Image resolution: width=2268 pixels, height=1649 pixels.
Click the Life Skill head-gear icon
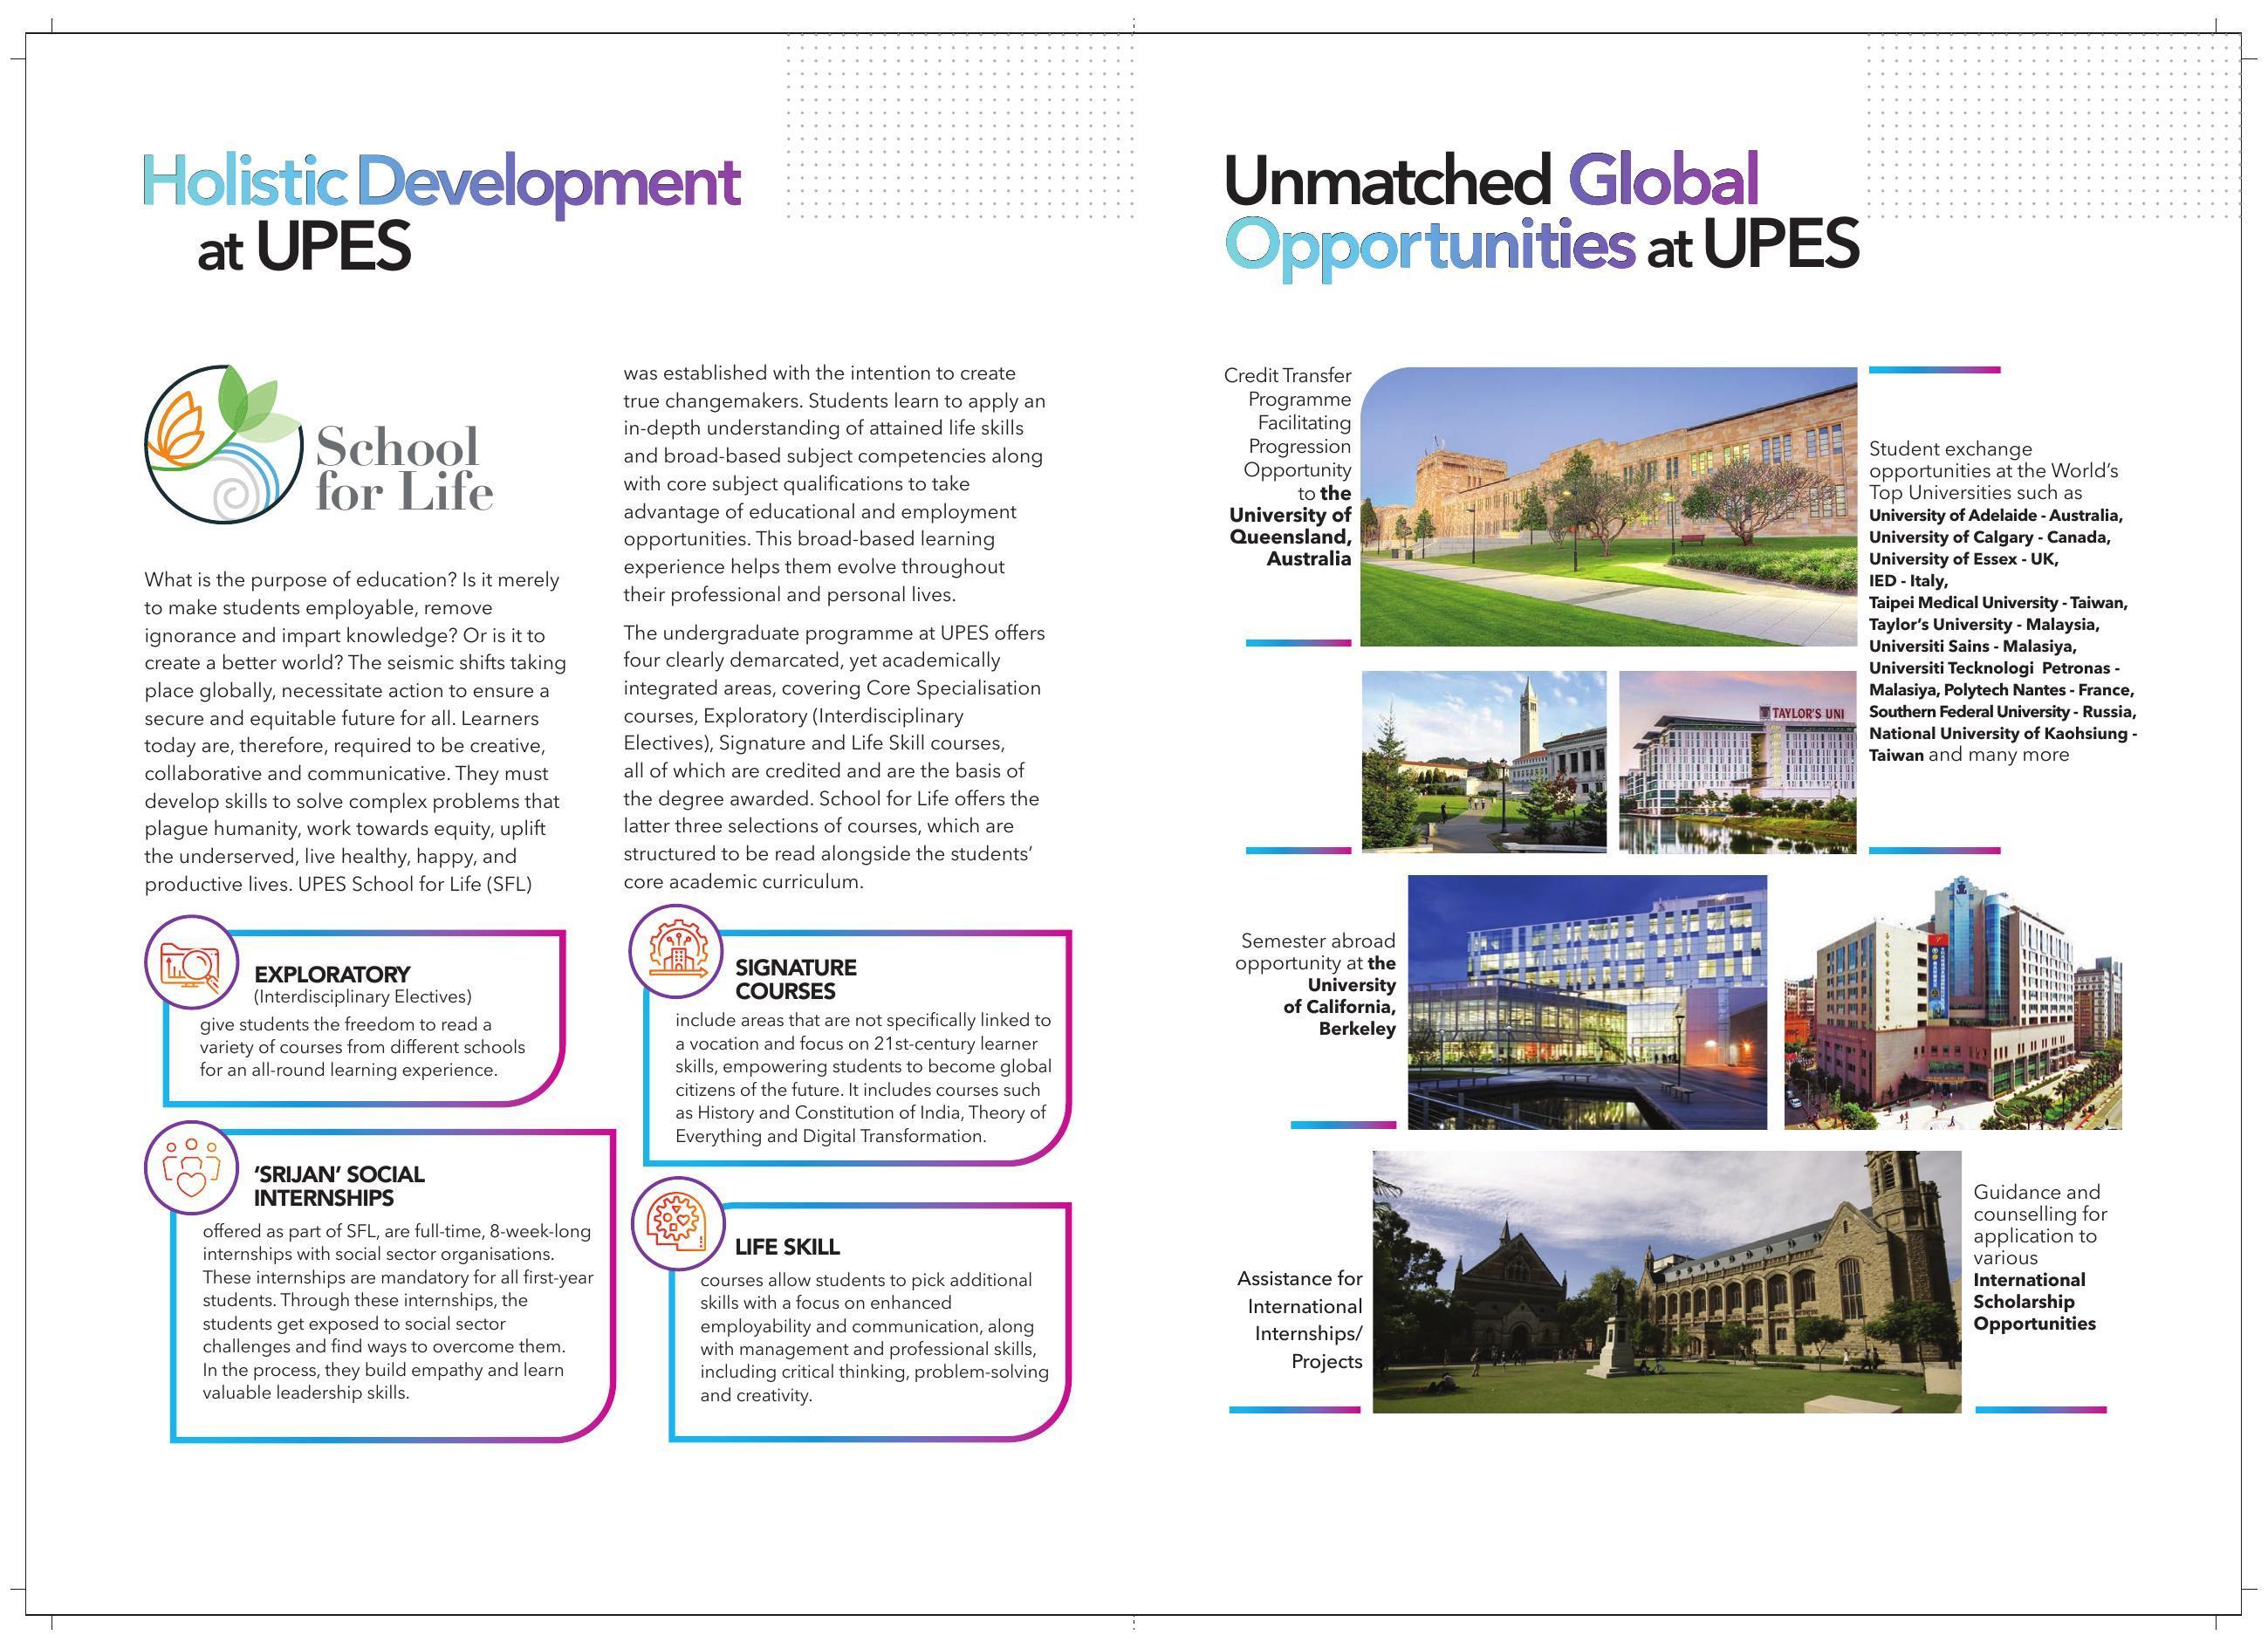click(x=678, y=1223)
